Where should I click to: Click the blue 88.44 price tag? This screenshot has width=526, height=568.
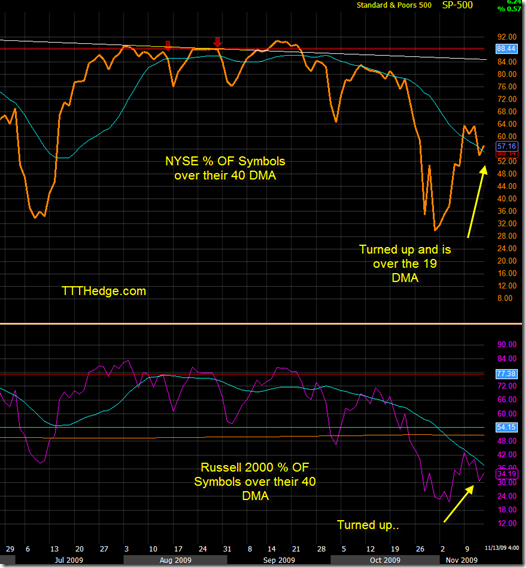point(506,49)
